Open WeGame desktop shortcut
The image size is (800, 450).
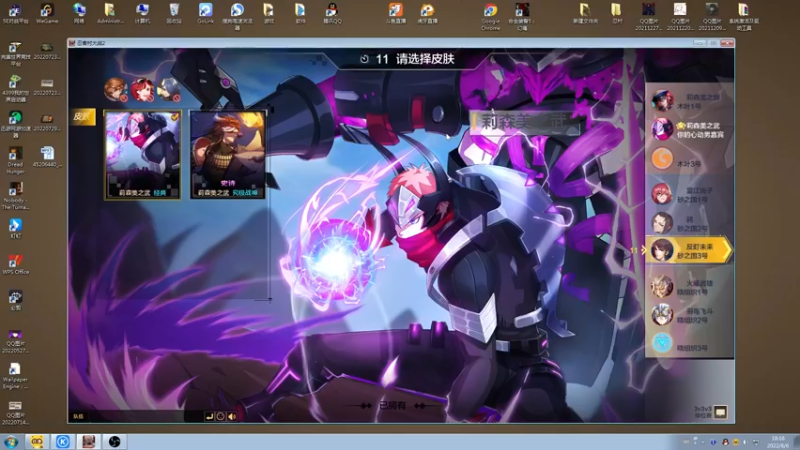(x=47, y=14)
